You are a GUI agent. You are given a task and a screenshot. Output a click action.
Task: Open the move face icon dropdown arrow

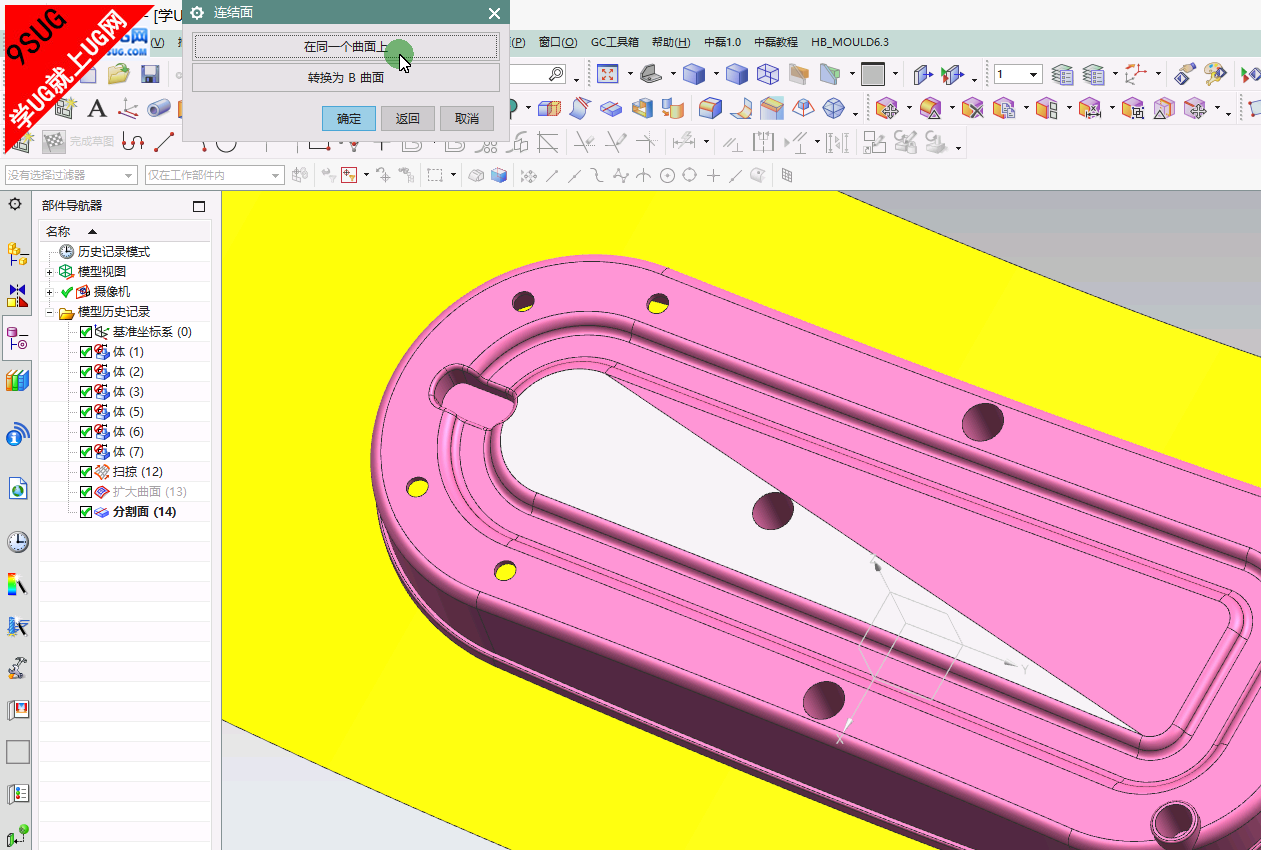[x=909, y=108]
